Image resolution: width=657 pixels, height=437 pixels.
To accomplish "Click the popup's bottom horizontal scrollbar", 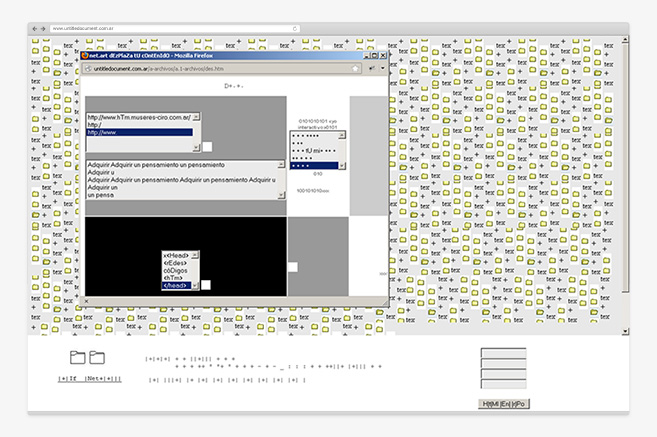I will pos(230,300).
